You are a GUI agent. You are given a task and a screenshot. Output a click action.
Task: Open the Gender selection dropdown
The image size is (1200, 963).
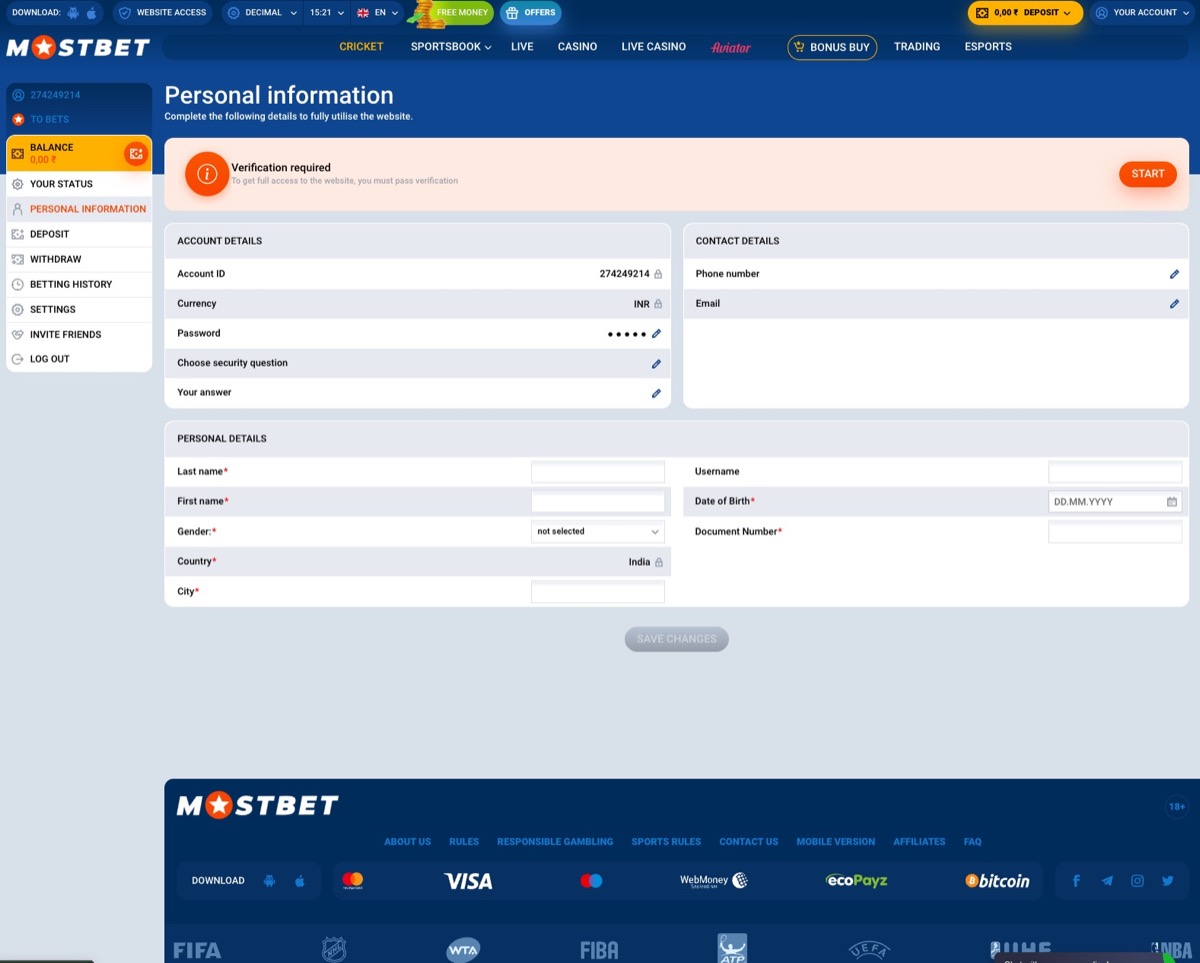(x=597, y=531)
